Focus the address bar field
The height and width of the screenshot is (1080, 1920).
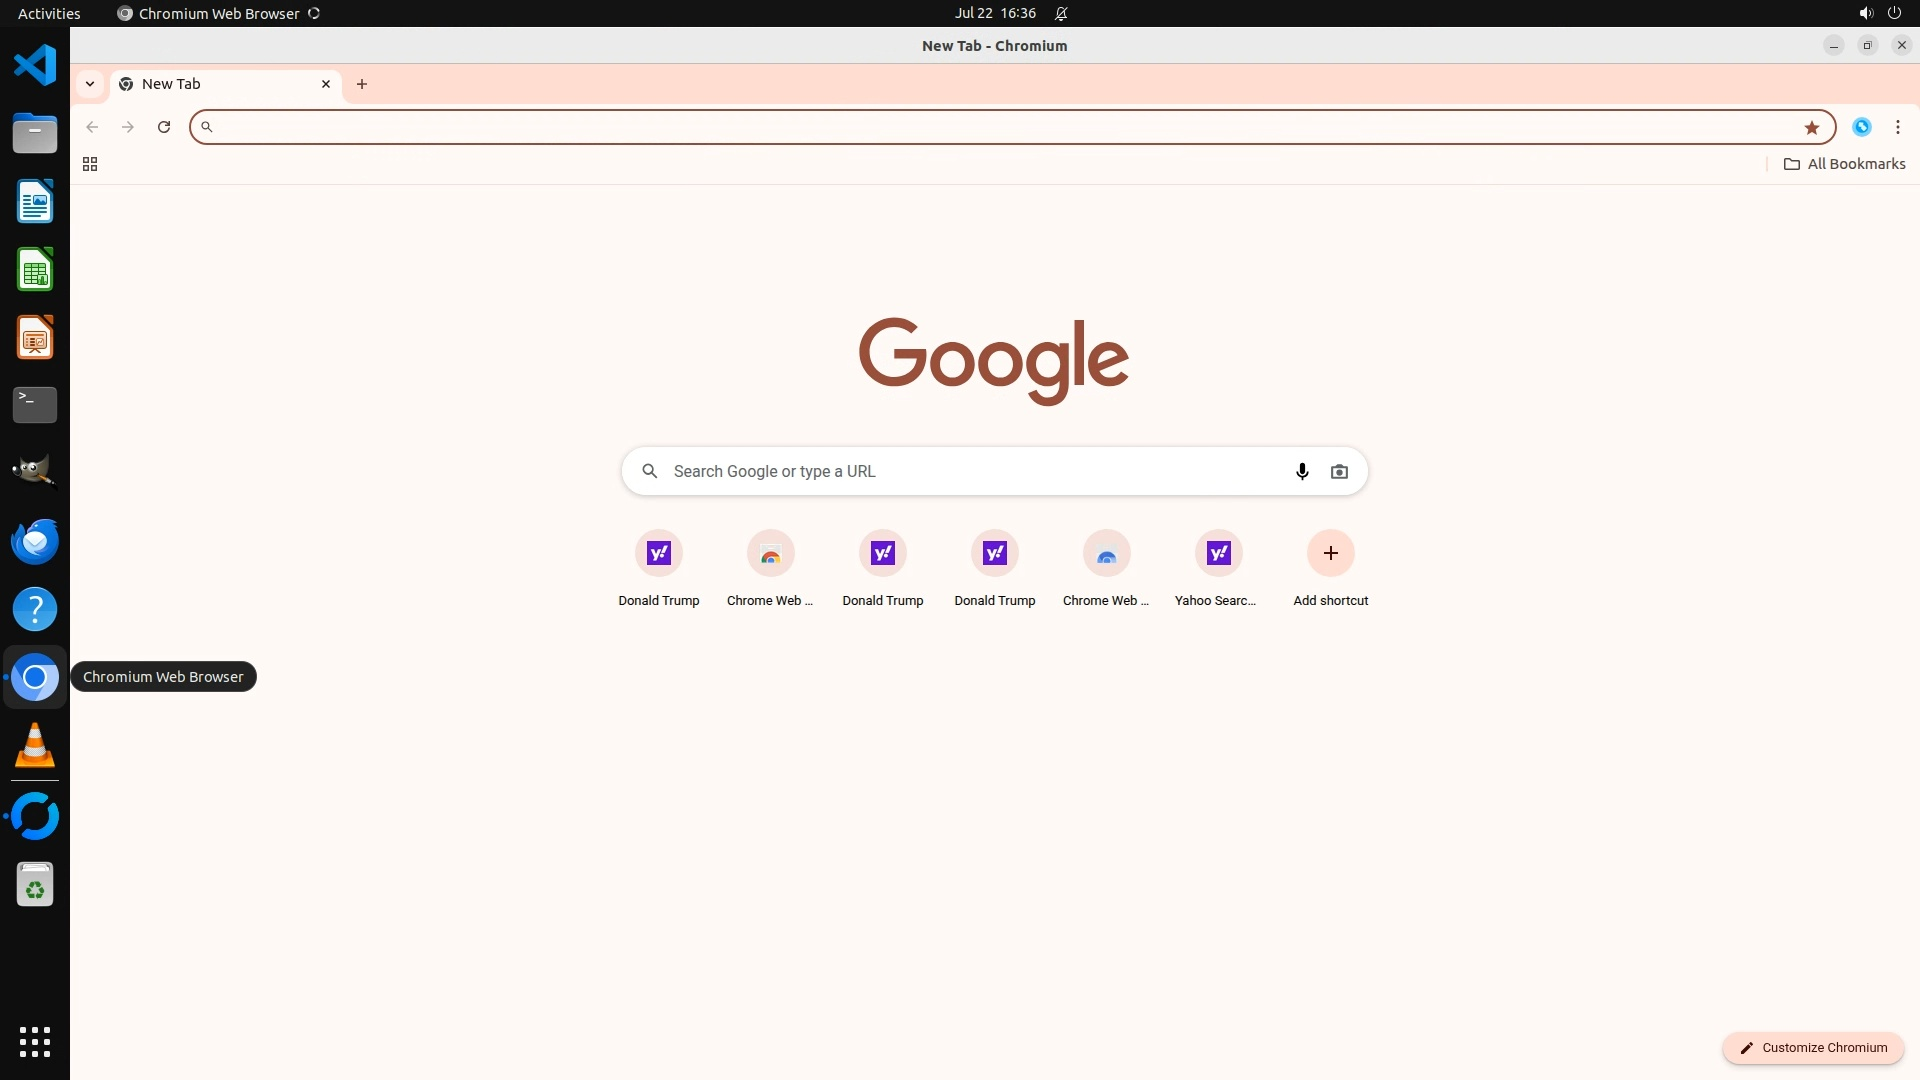(x=1000, y=127)
